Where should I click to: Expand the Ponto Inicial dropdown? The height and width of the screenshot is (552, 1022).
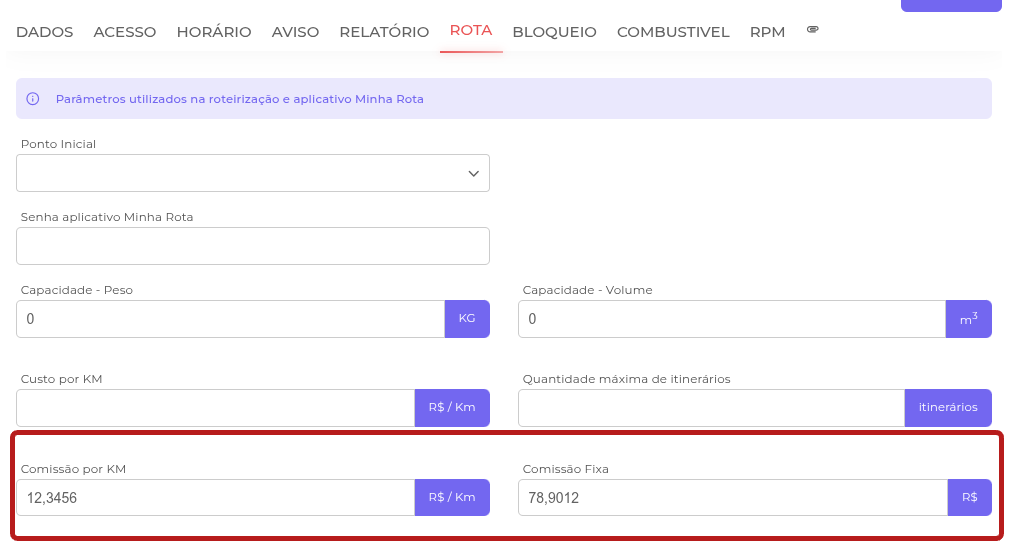(253, 173)
